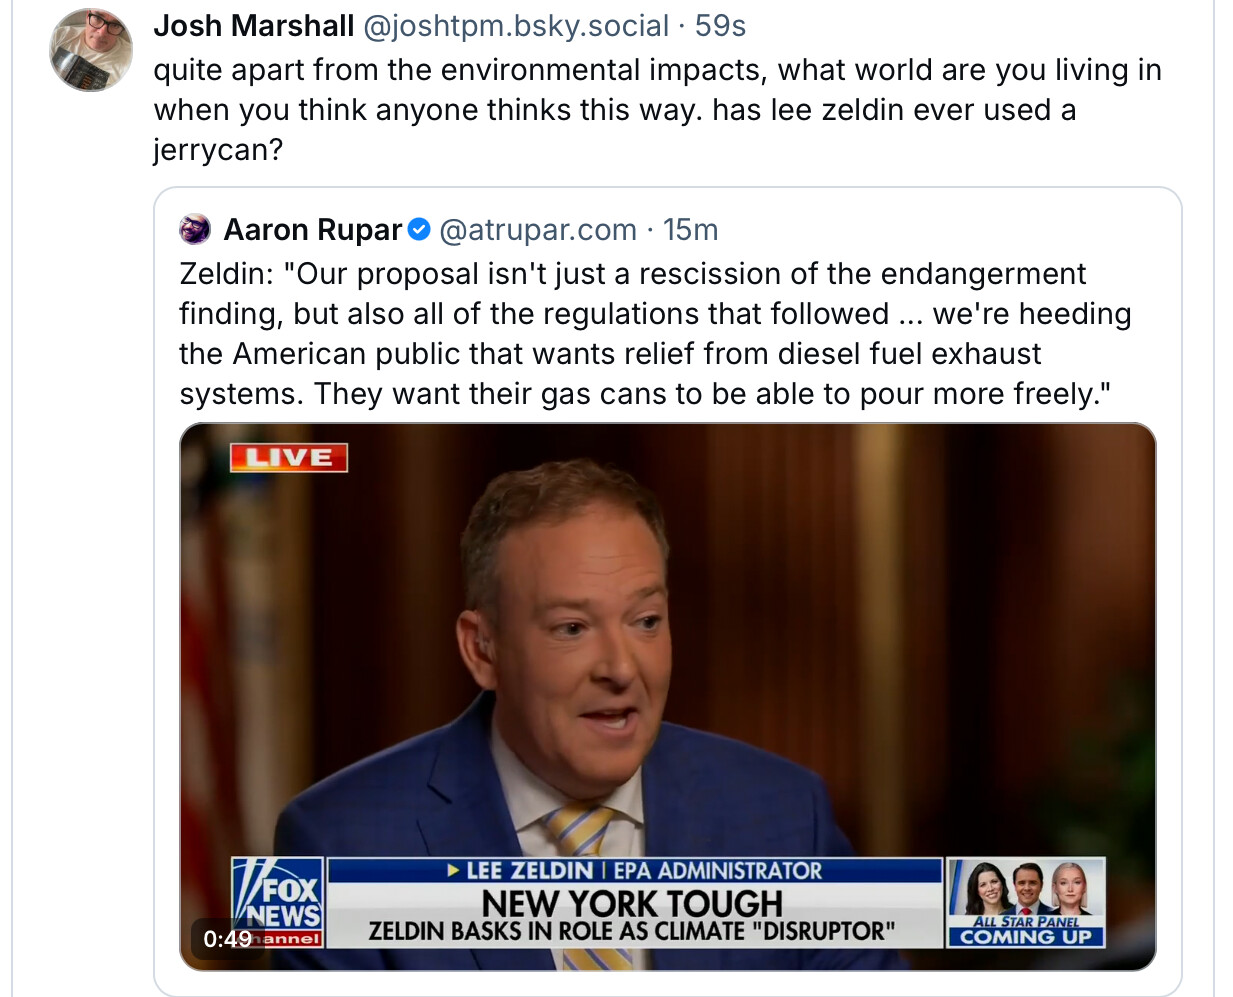The height and width of the screenshot is (997, 1233).
Task: Open the 15m quoted post timestamp
Action: (x=691, y=230)
